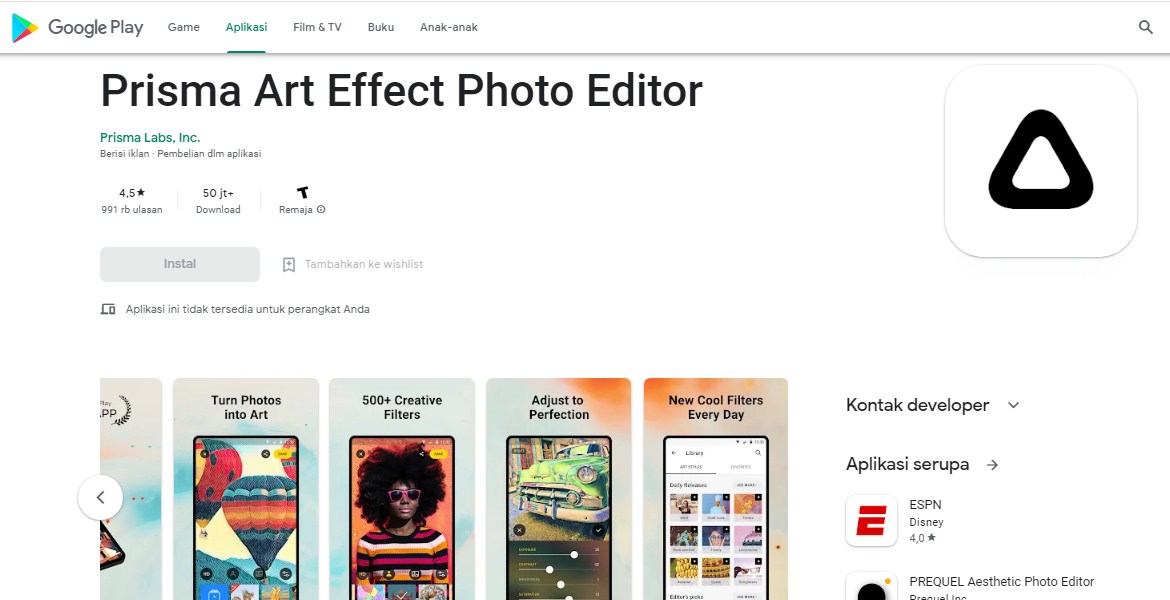This screenshot has width=1170, height=600.
Task: Switch to the Game tab
Action: coord(184,27)
